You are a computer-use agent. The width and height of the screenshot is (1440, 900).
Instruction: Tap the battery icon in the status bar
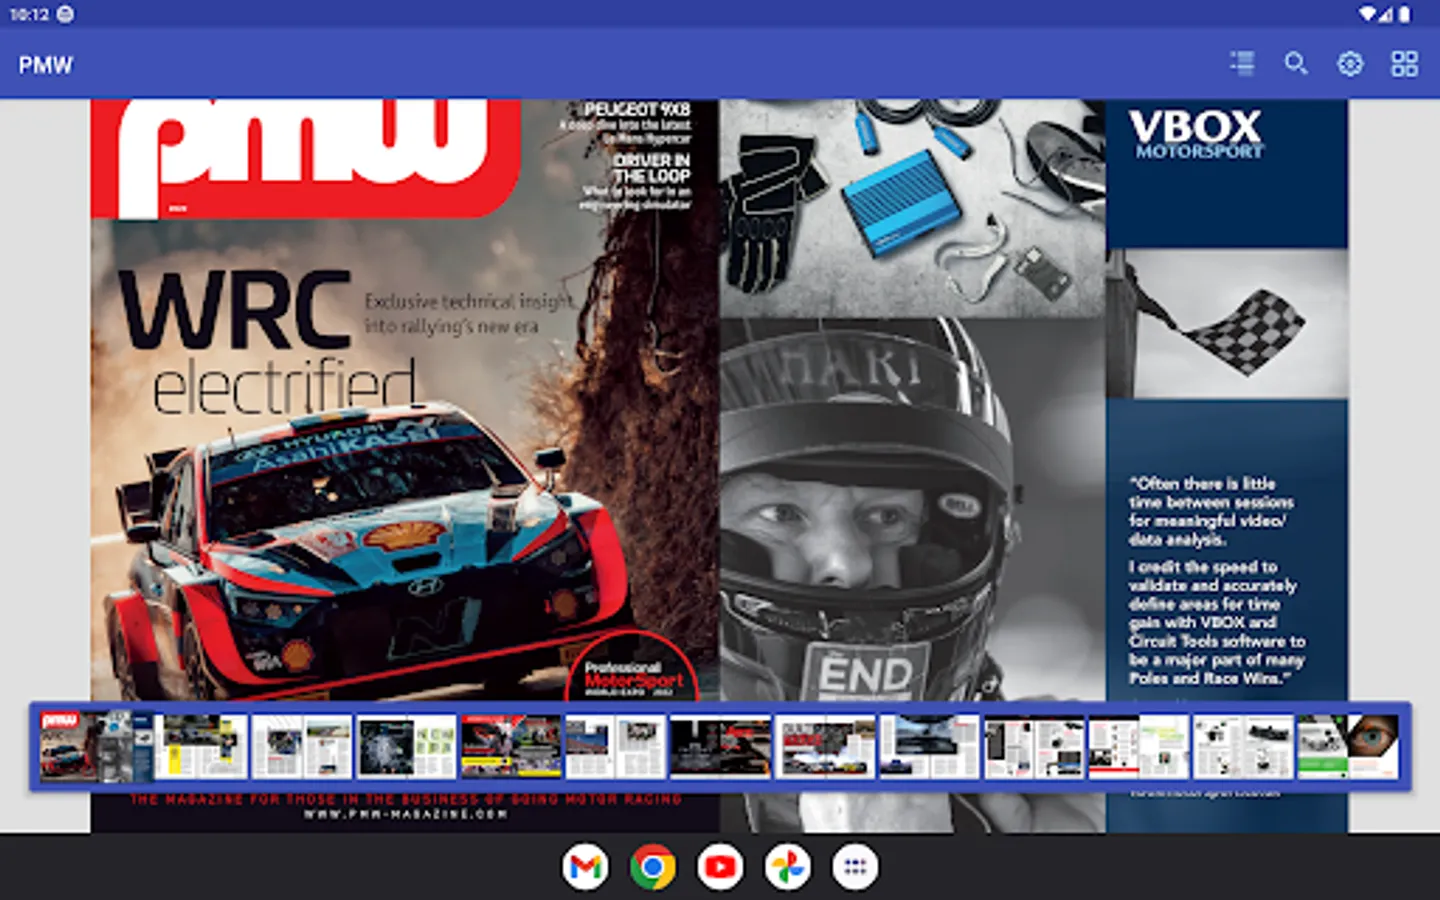[1405, 14]
